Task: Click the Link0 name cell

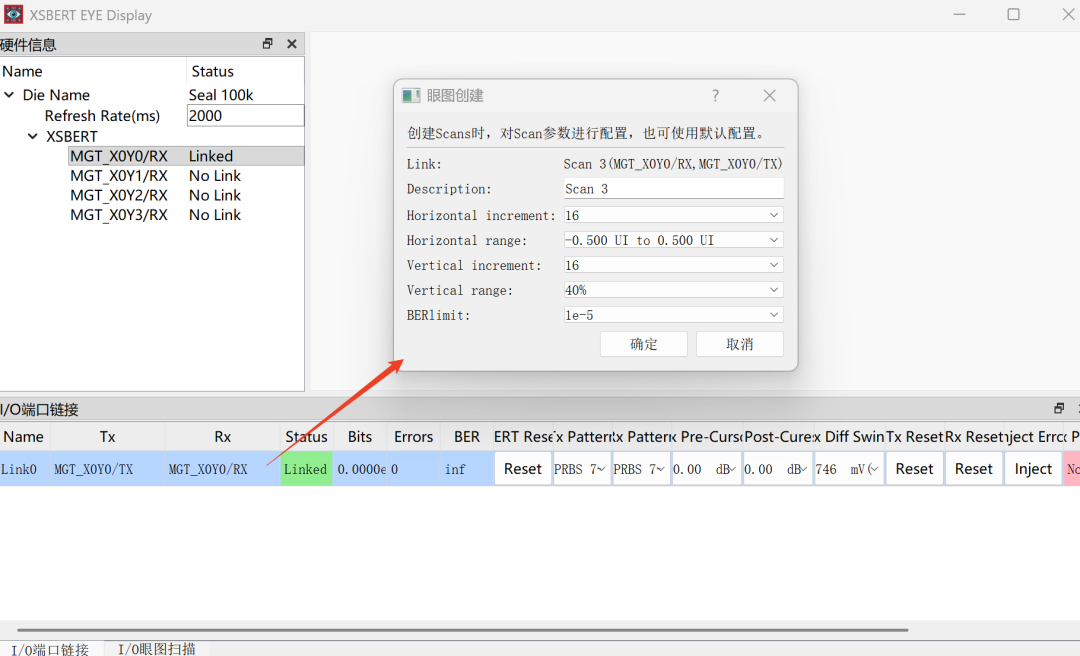Action: [x=25, y=469]
